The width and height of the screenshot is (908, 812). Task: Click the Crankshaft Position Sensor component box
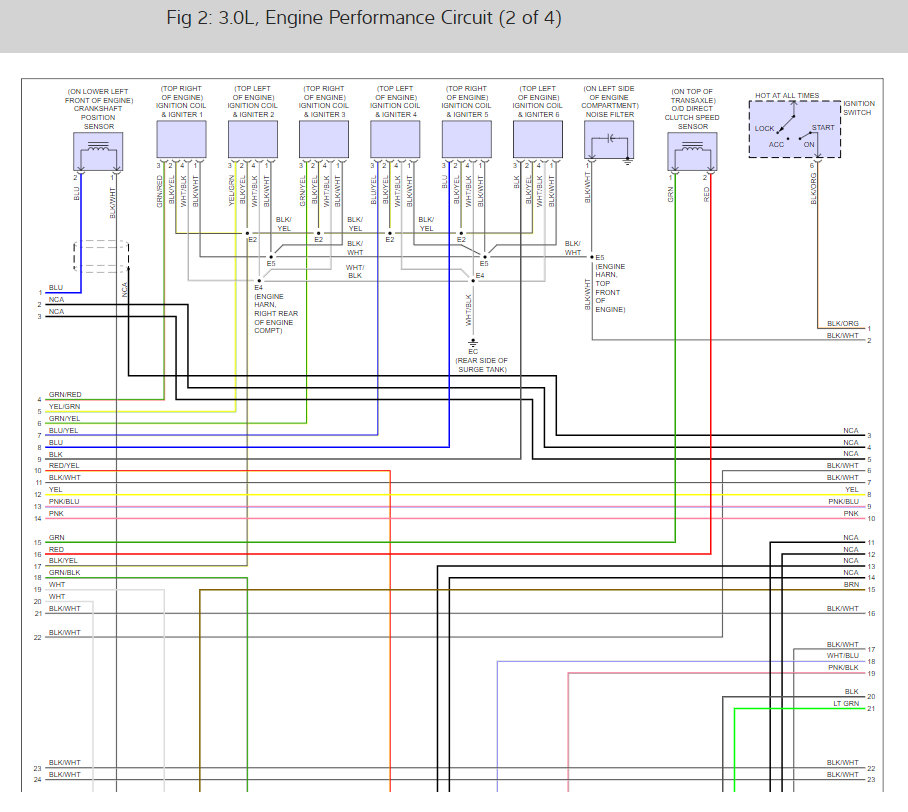coord(98,151)
